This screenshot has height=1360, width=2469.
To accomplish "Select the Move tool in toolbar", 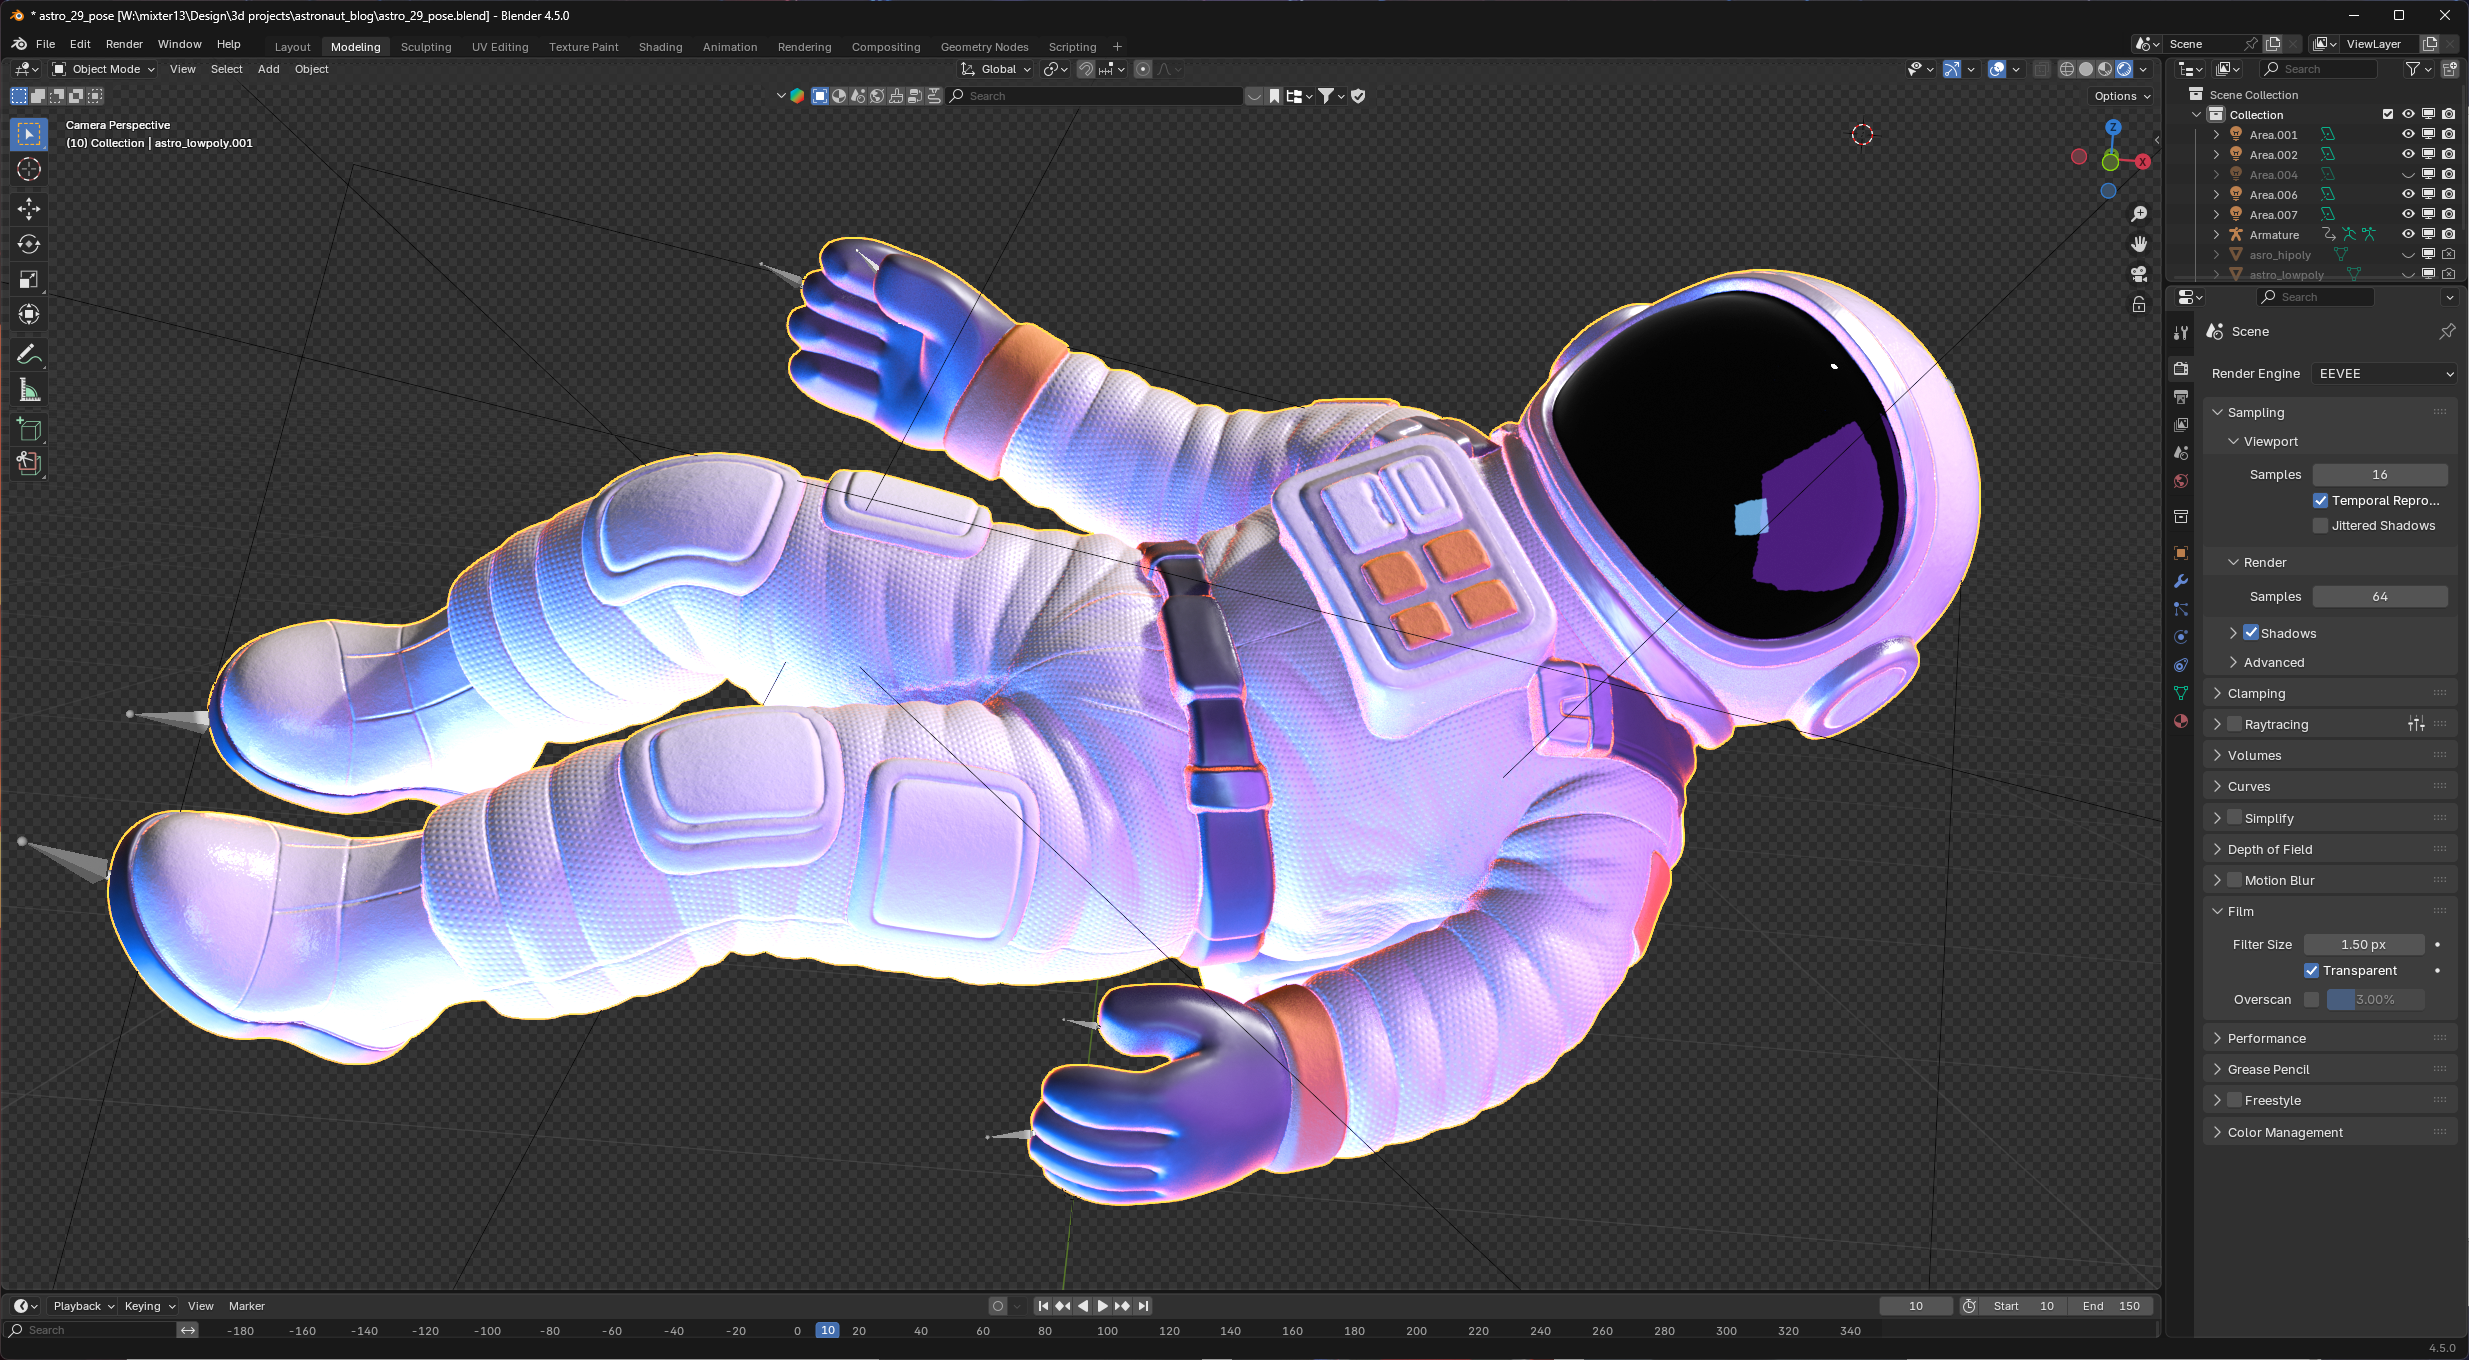I will click(x=29, y=208).
